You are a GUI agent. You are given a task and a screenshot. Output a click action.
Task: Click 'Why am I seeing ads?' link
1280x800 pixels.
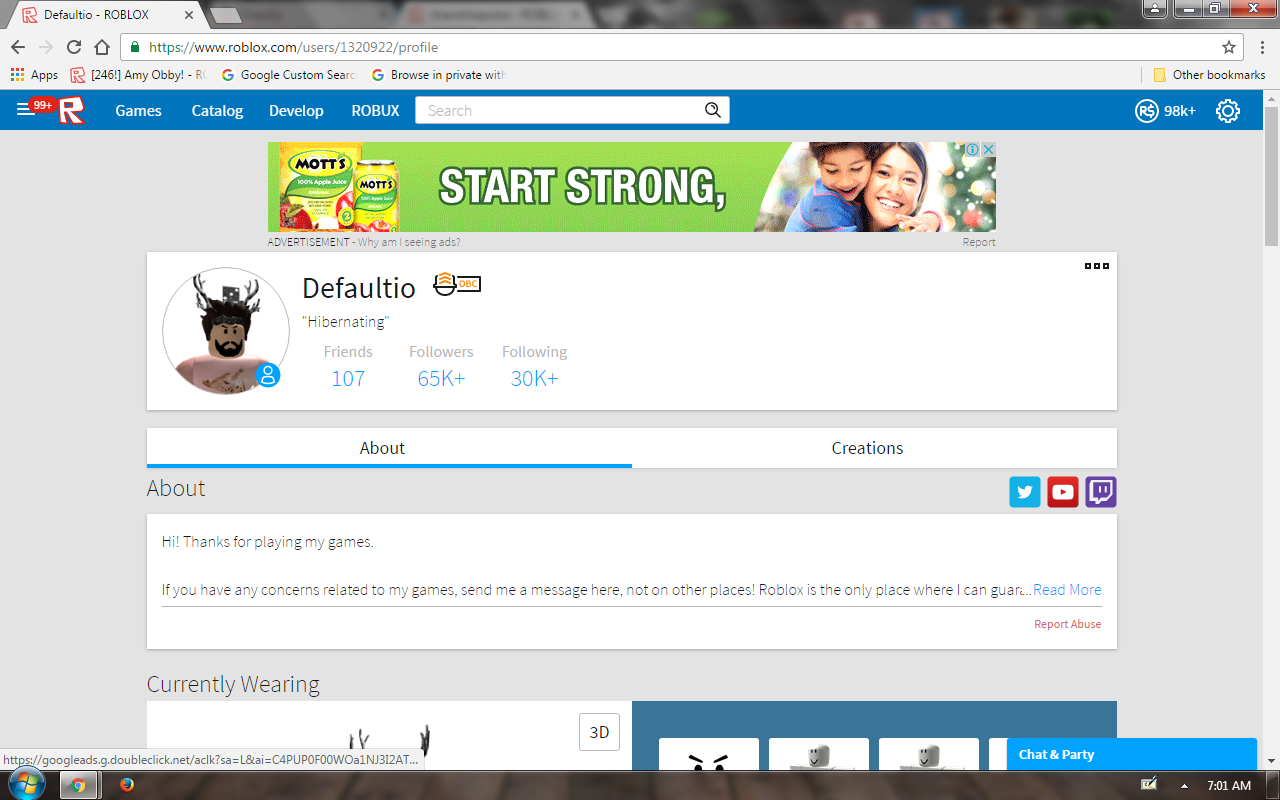(x=409, y=242)
